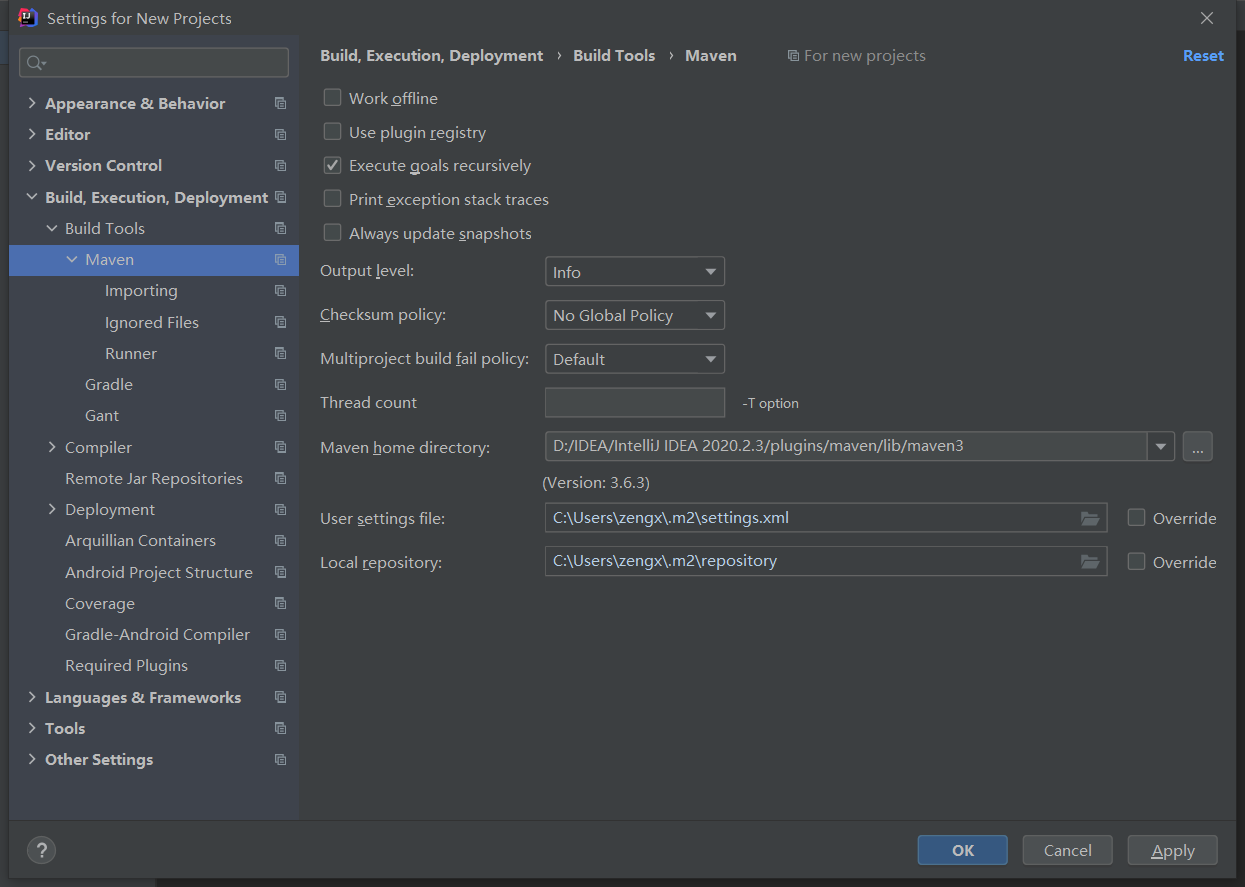Click the project-level icon beside Arquillian Containers
1245x887 pixels.
pyautogui.click(x=280, y=541)
